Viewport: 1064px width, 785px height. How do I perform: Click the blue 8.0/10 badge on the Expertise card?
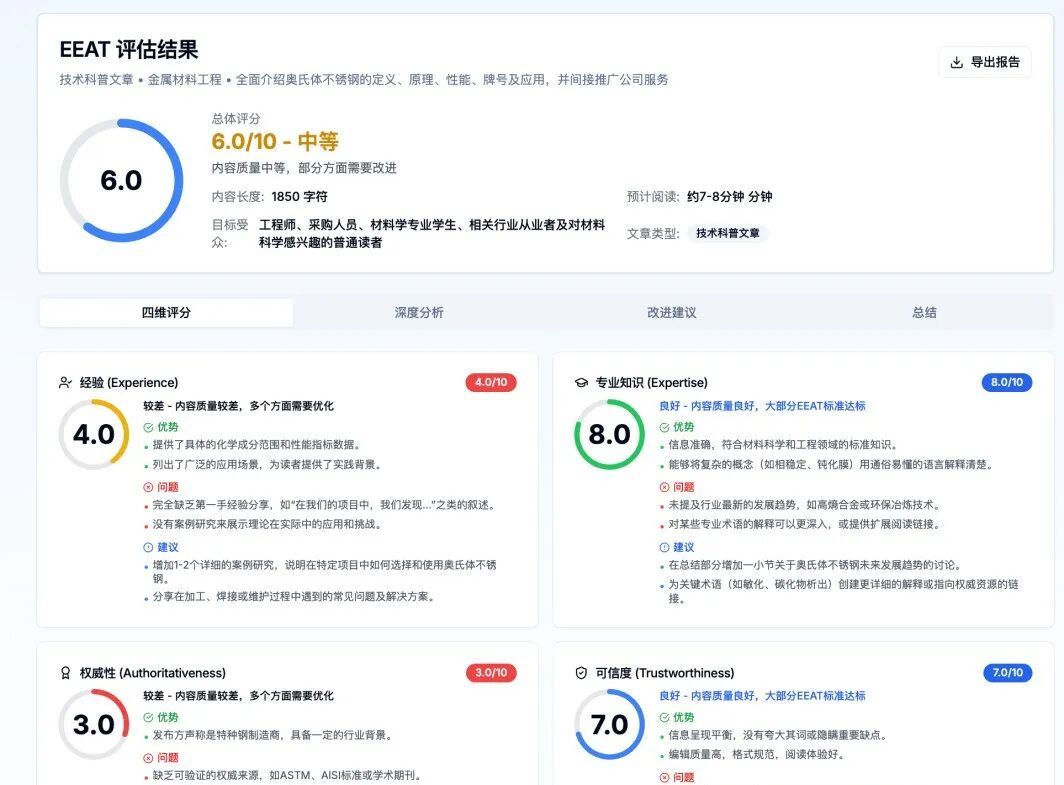[x=1006, y=382]
